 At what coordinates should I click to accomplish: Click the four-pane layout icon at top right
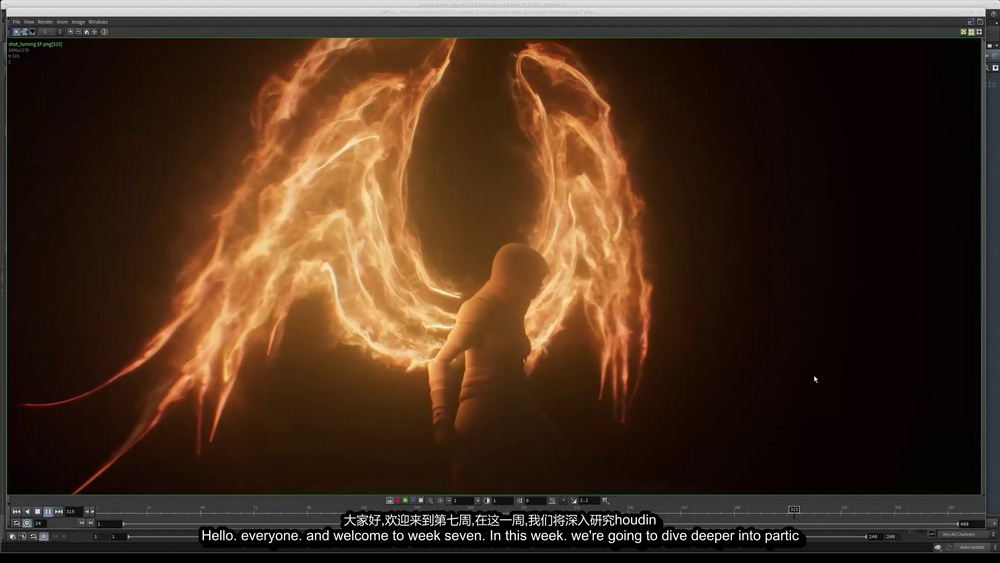click(971, 31)
